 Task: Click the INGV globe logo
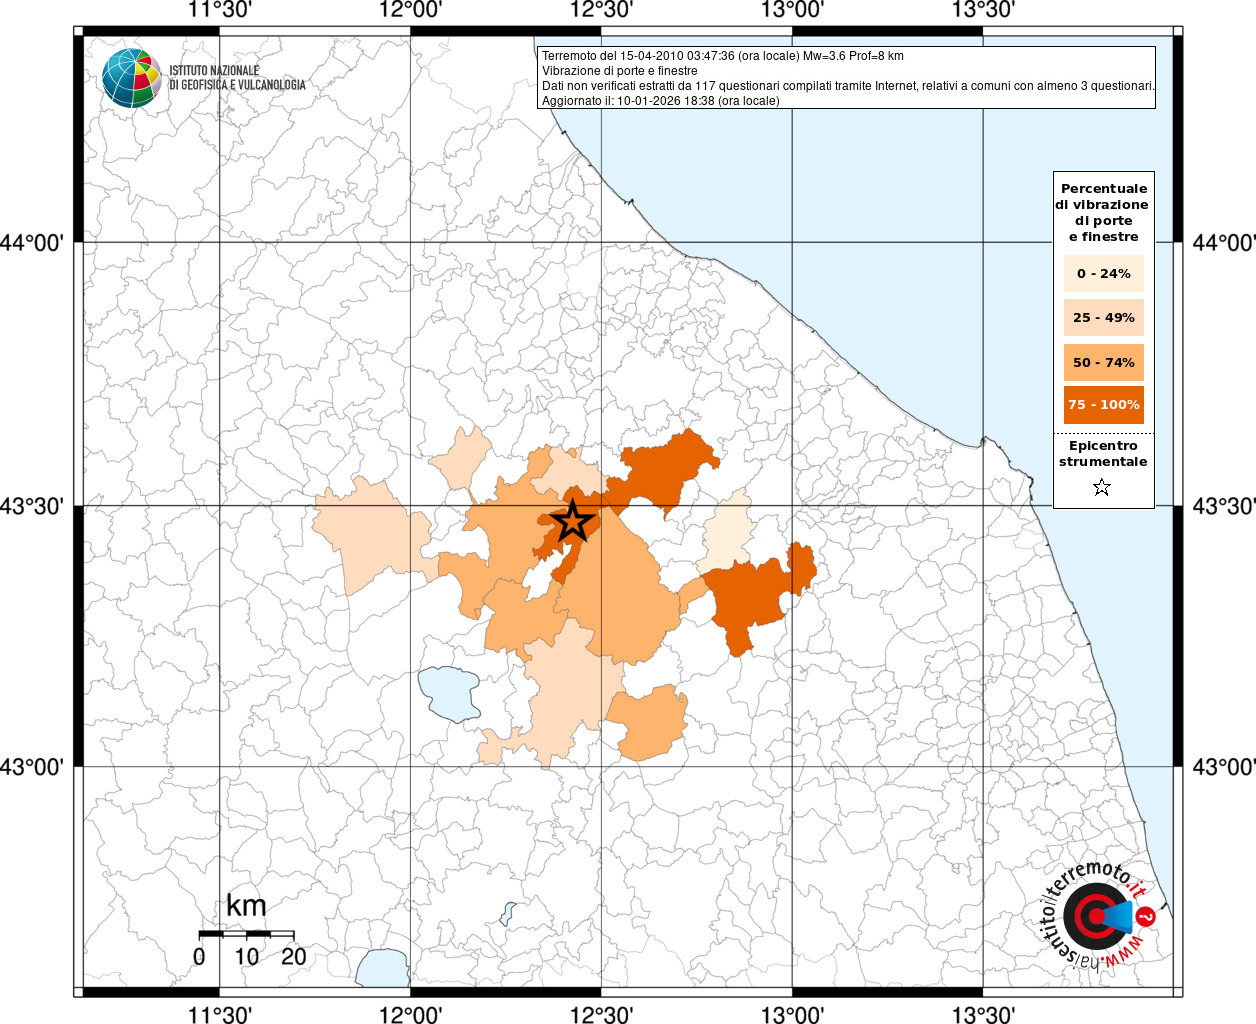click(x=131, y=77)
